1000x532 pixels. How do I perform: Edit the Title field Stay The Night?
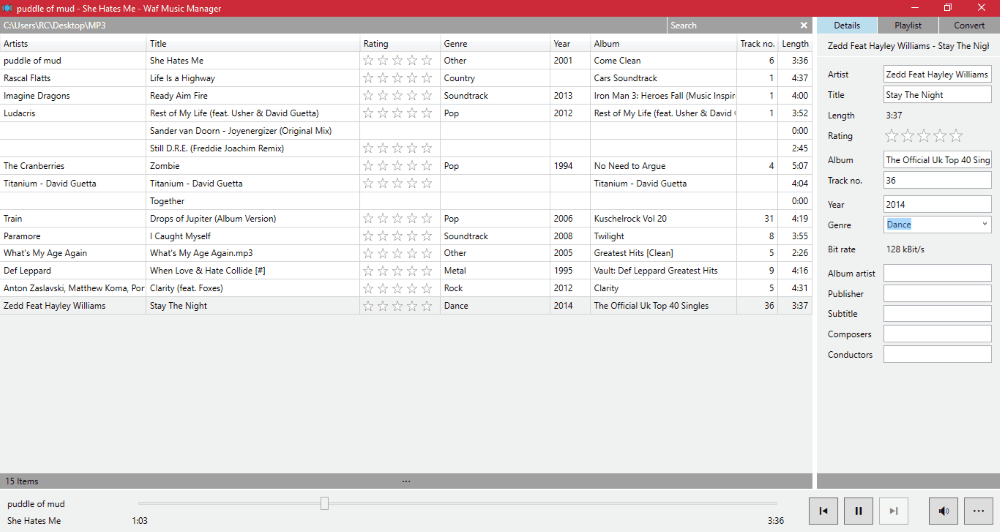tap(937, 94)
